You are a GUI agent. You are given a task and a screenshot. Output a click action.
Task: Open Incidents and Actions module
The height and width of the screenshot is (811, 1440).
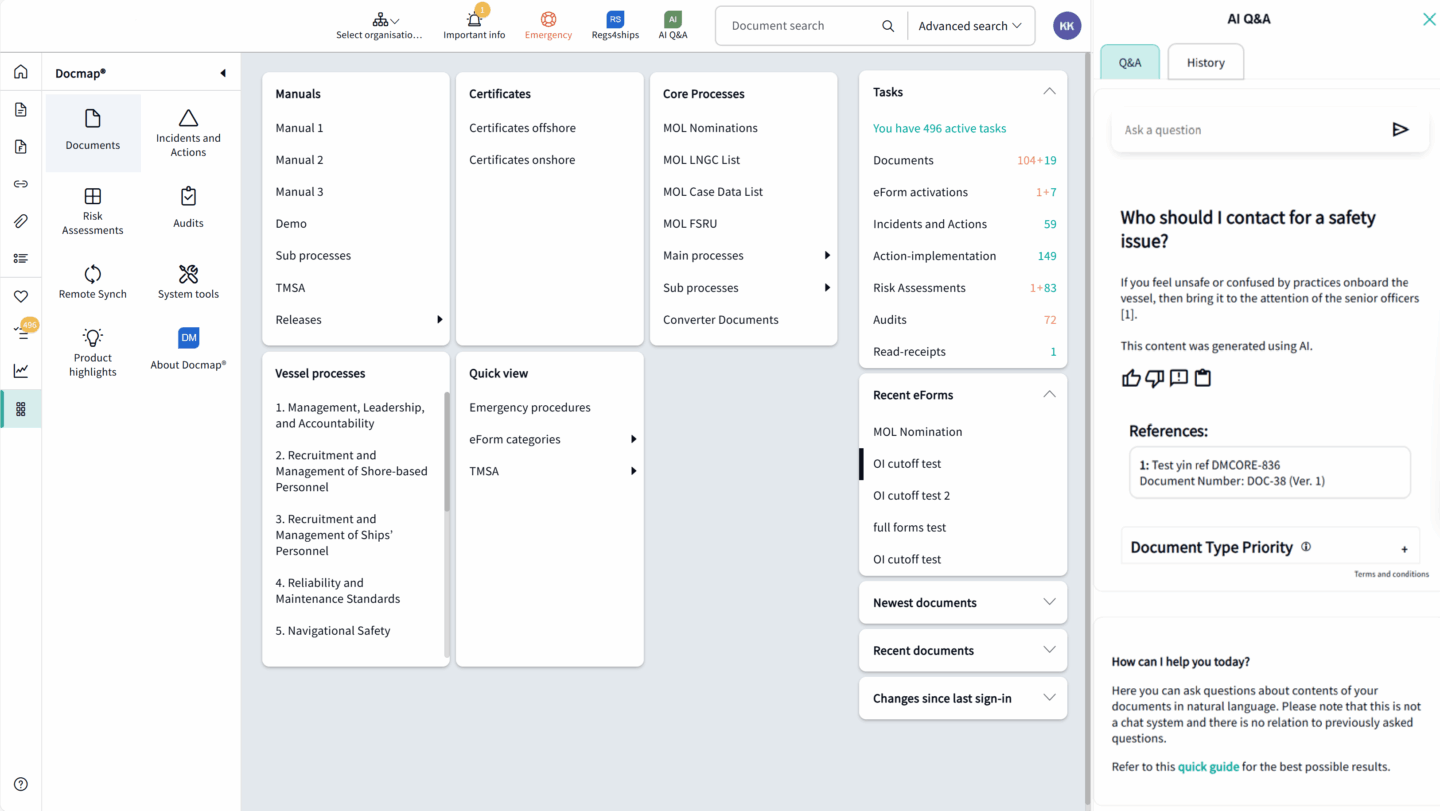click(188, 133)
